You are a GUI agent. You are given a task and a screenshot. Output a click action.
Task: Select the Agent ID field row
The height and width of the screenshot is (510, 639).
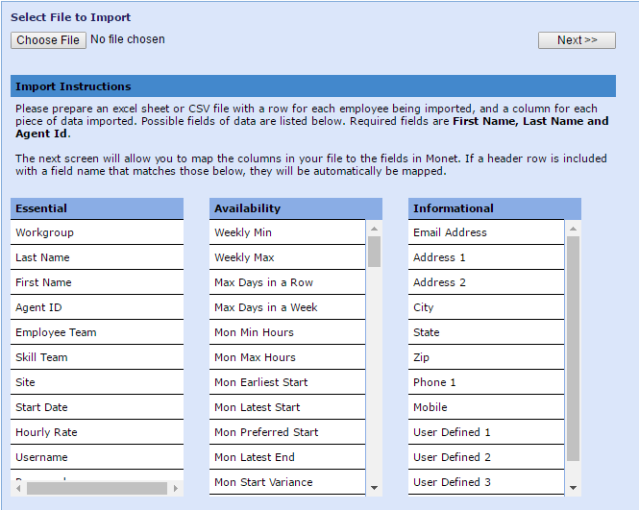click(96, 308)
